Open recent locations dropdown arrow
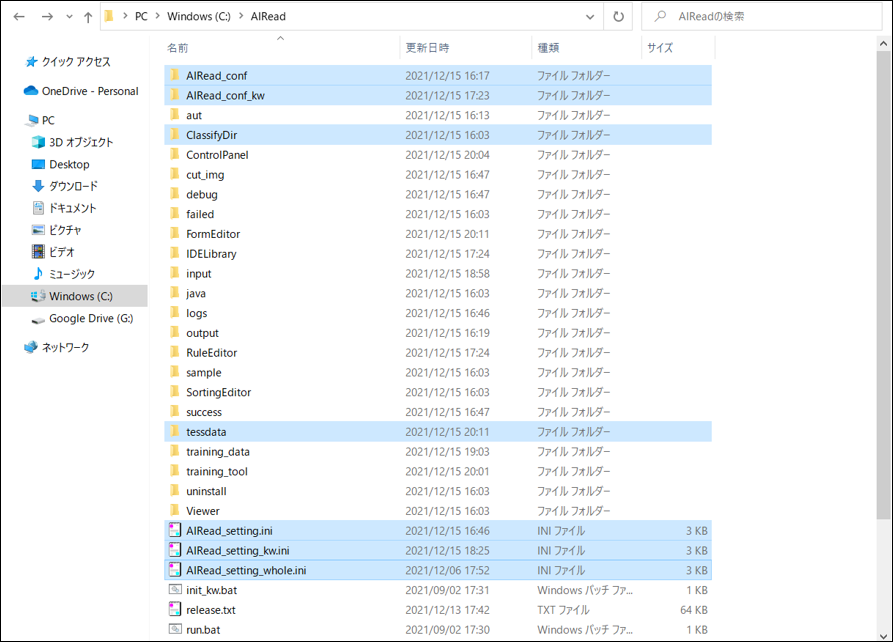 point(69,17)
